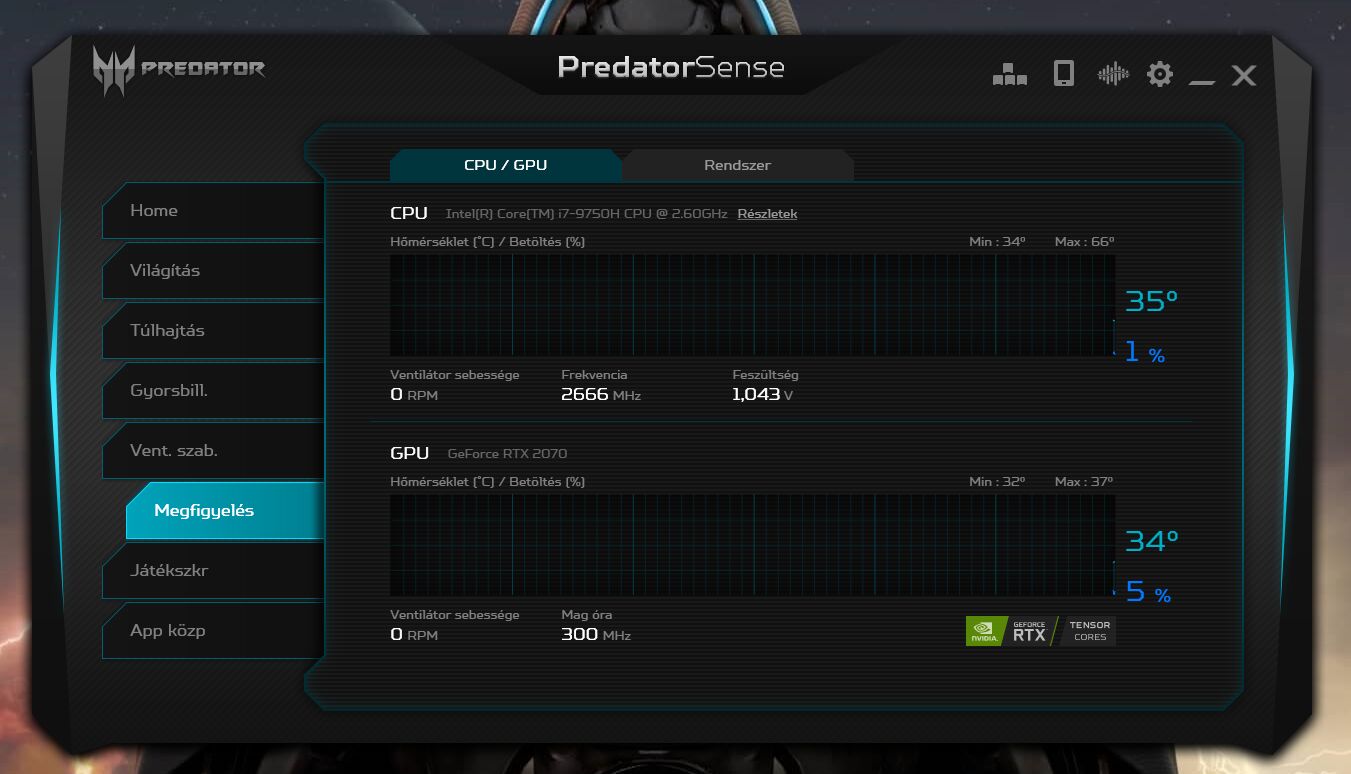Image resolution: width=1351 pixels, height=774 pixels.
Task: Click the GPU 34° temperature reading
Action: [1151, 541]
